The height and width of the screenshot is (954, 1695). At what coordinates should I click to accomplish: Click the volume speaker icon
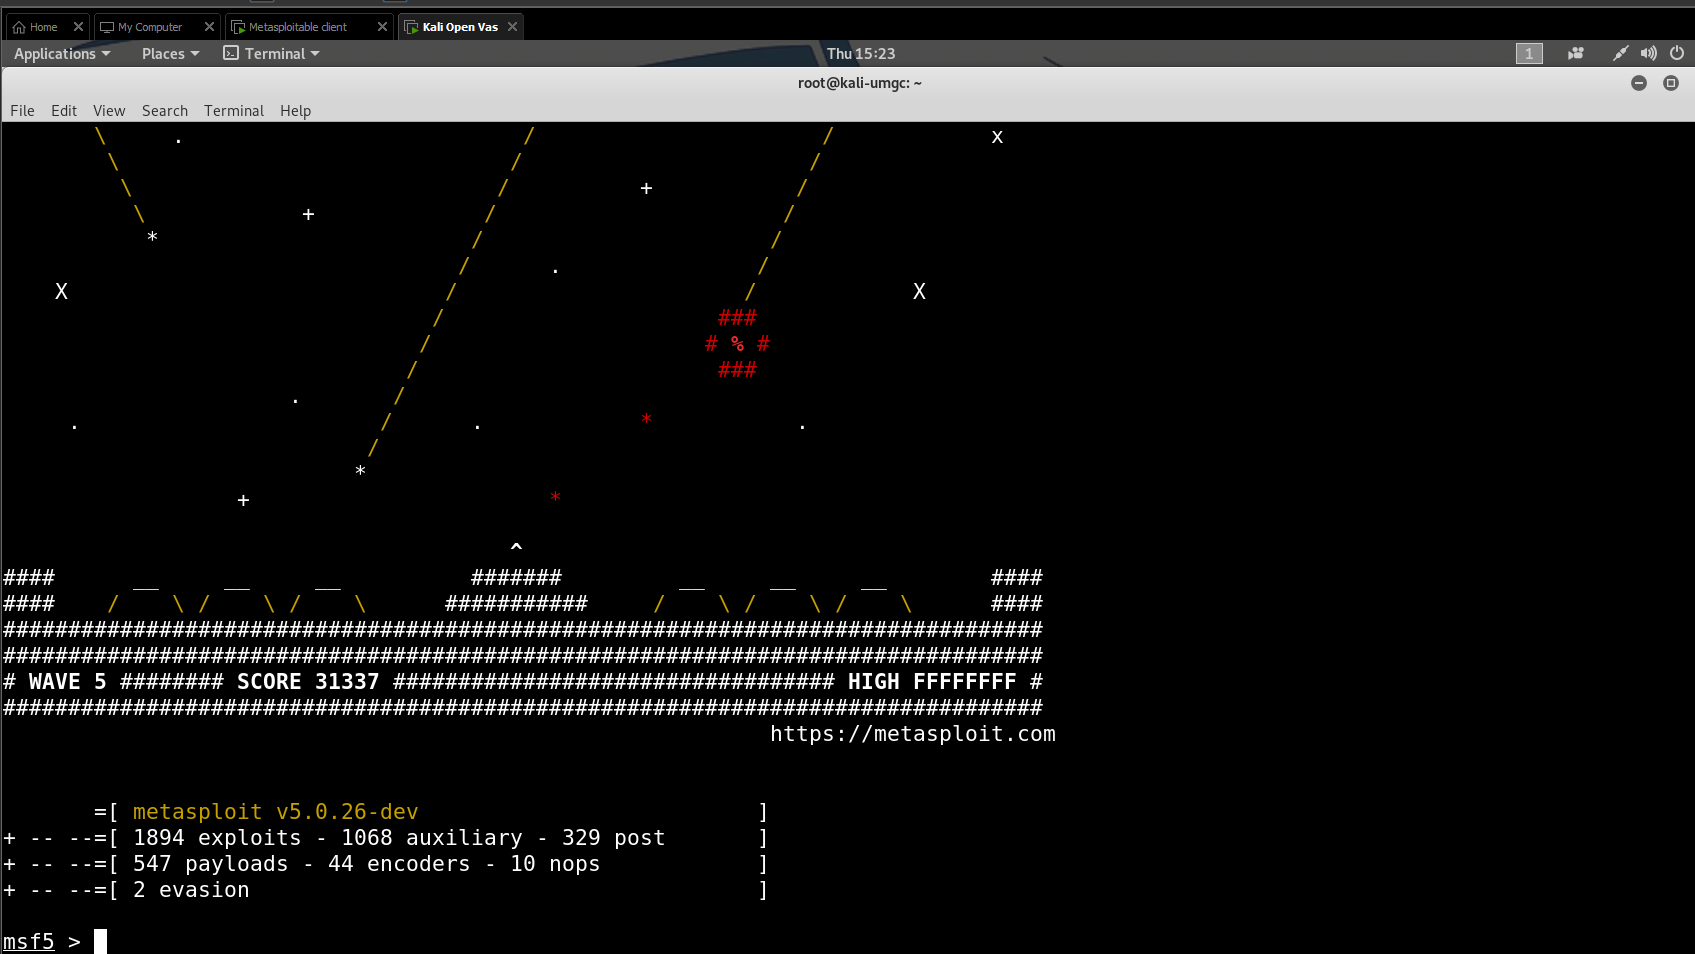1649,54
